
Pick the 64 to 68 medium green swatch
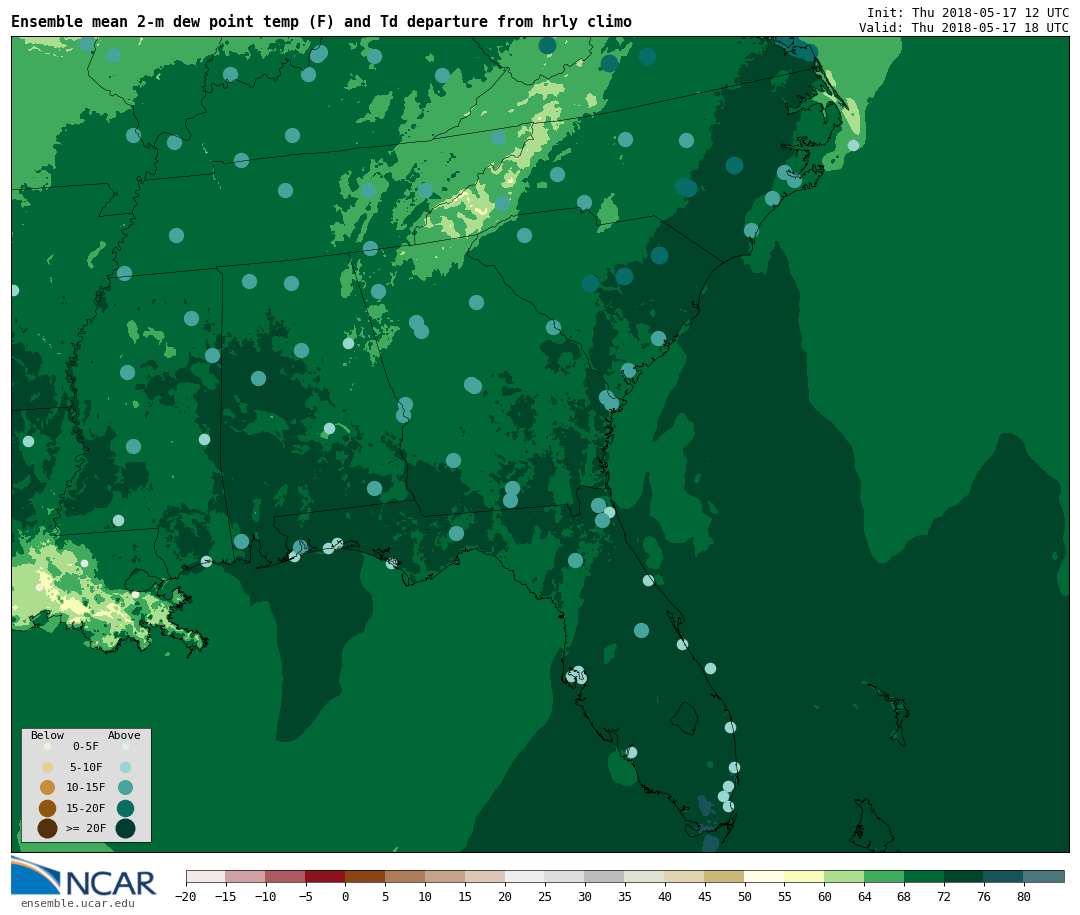point(885,876)
